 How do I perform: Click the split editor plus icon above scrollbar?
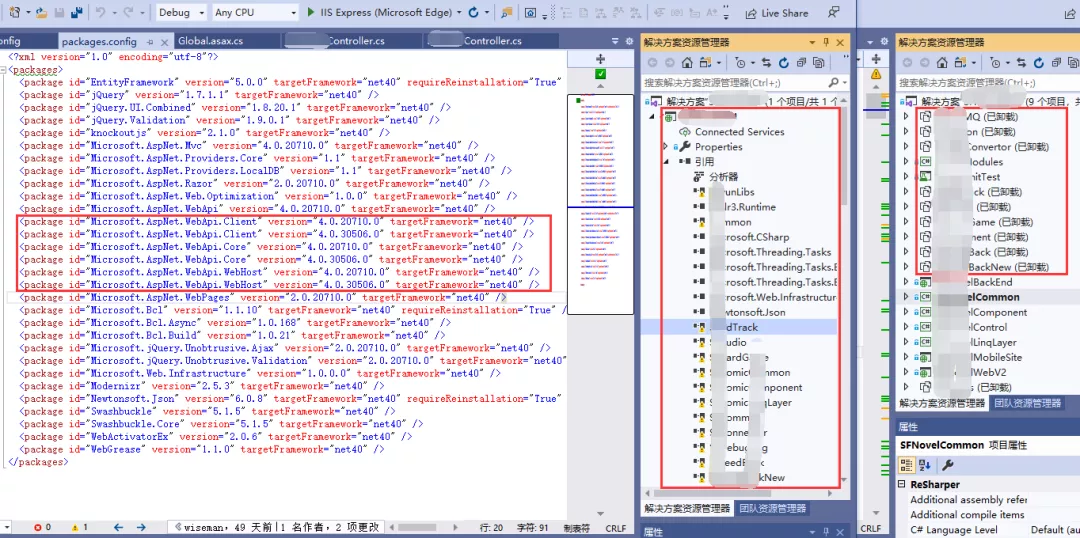click(x=600, y=59)
